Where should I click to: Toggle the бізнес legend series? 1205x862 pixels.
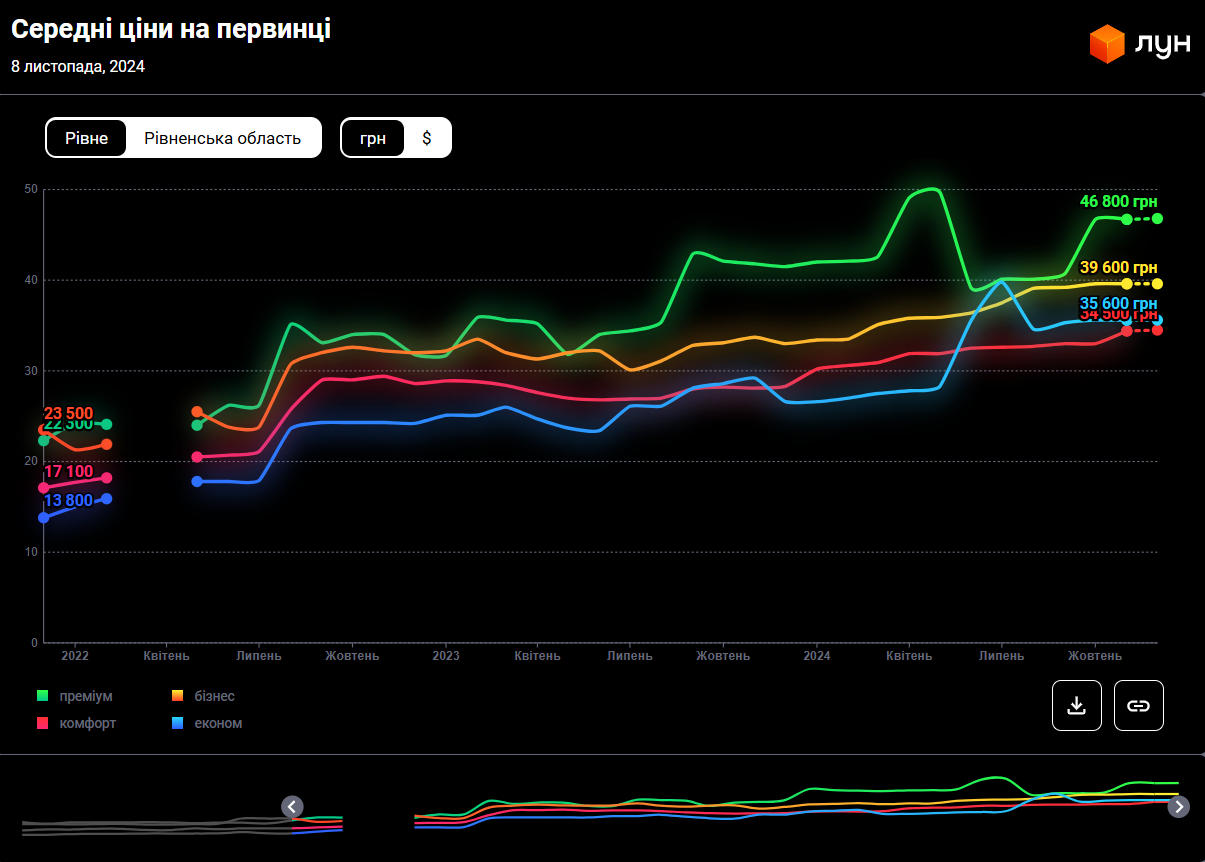[214, 696]
